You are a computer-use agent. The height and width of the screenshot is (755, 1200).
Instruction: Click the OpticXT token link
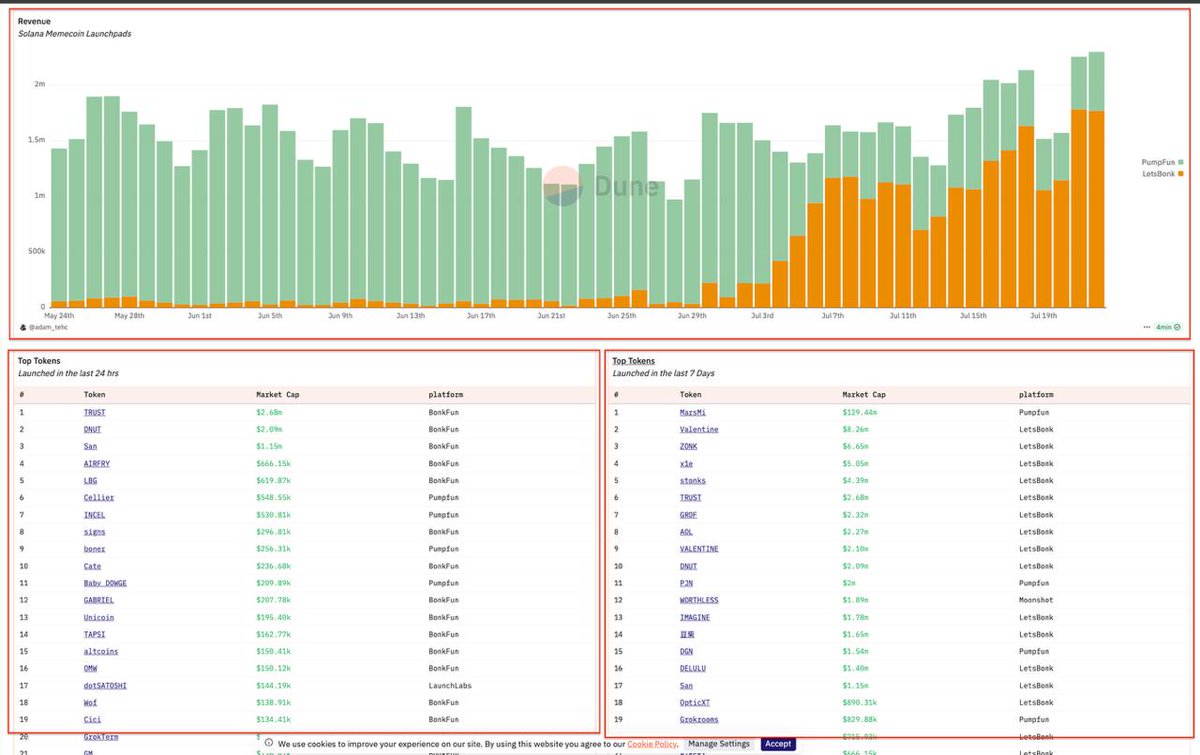695,702
